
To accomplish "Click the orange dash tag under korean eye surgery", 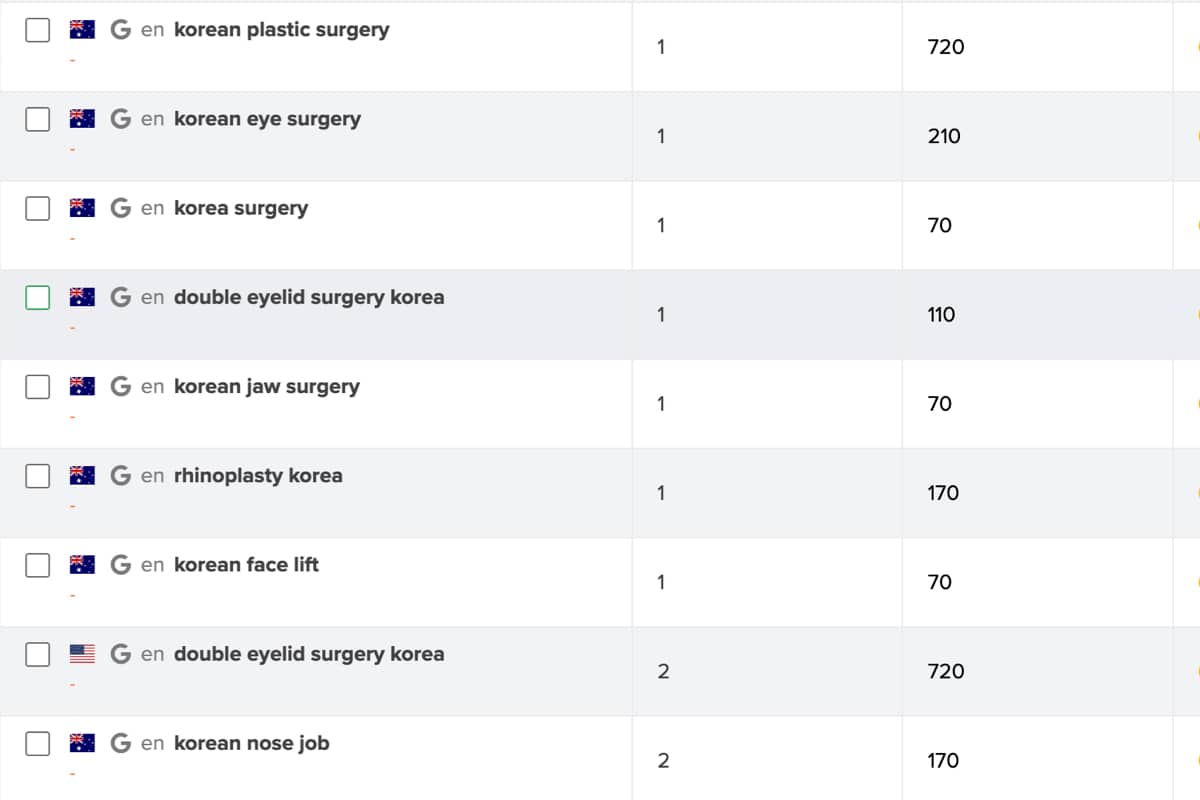I will coord(72,150).
